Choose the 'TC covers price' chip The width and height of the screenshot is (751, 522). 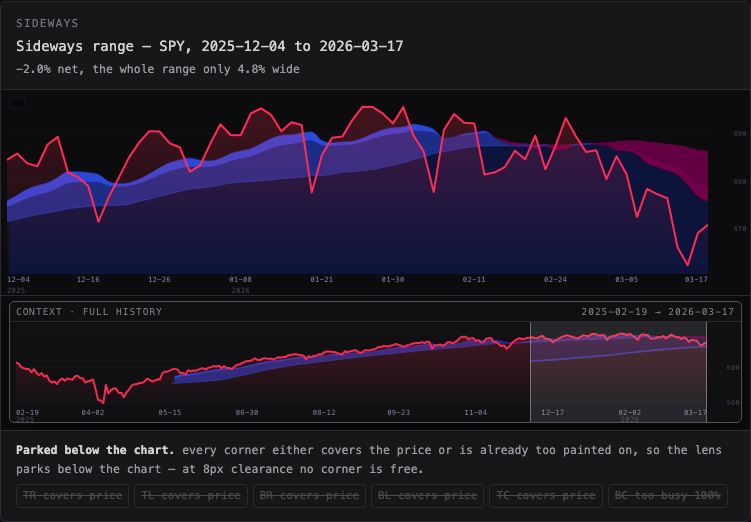(x=546, y=496)
